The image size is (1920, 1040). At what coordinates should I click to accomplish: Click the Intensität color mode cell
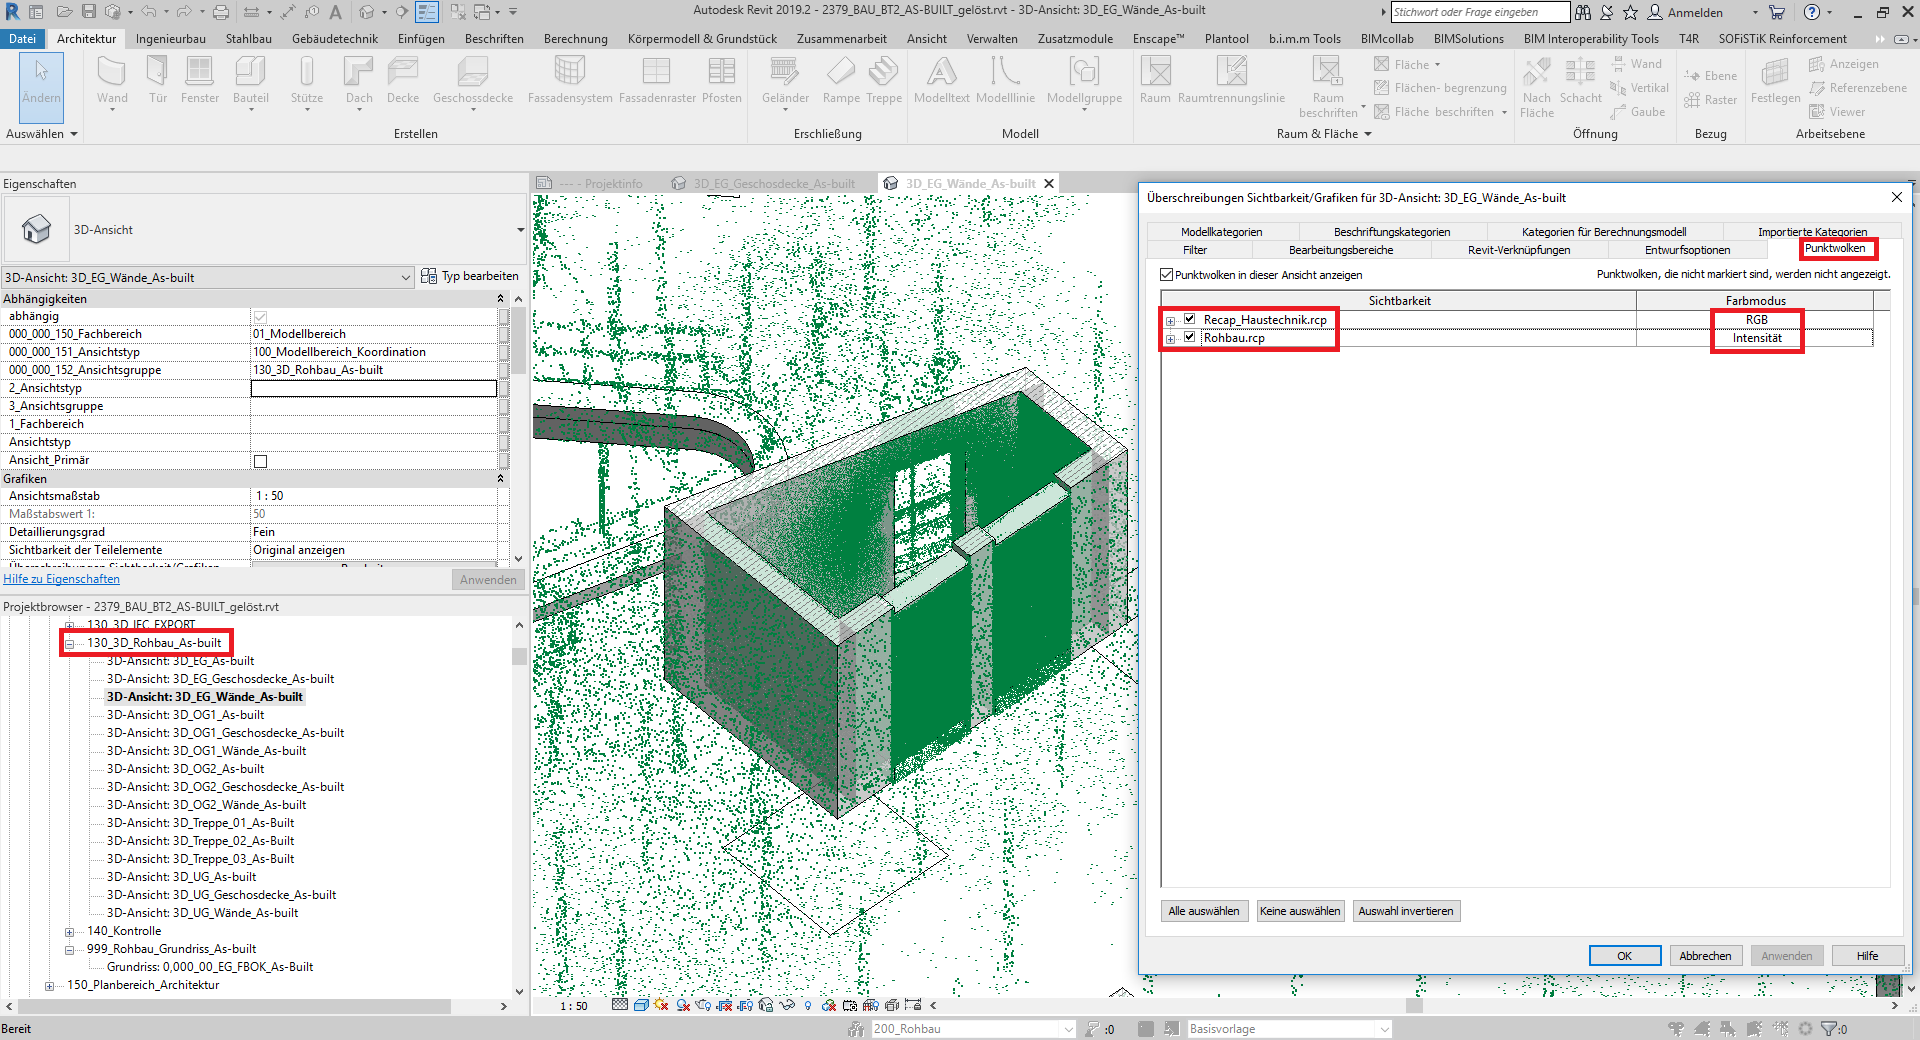tap(1756, 338)
